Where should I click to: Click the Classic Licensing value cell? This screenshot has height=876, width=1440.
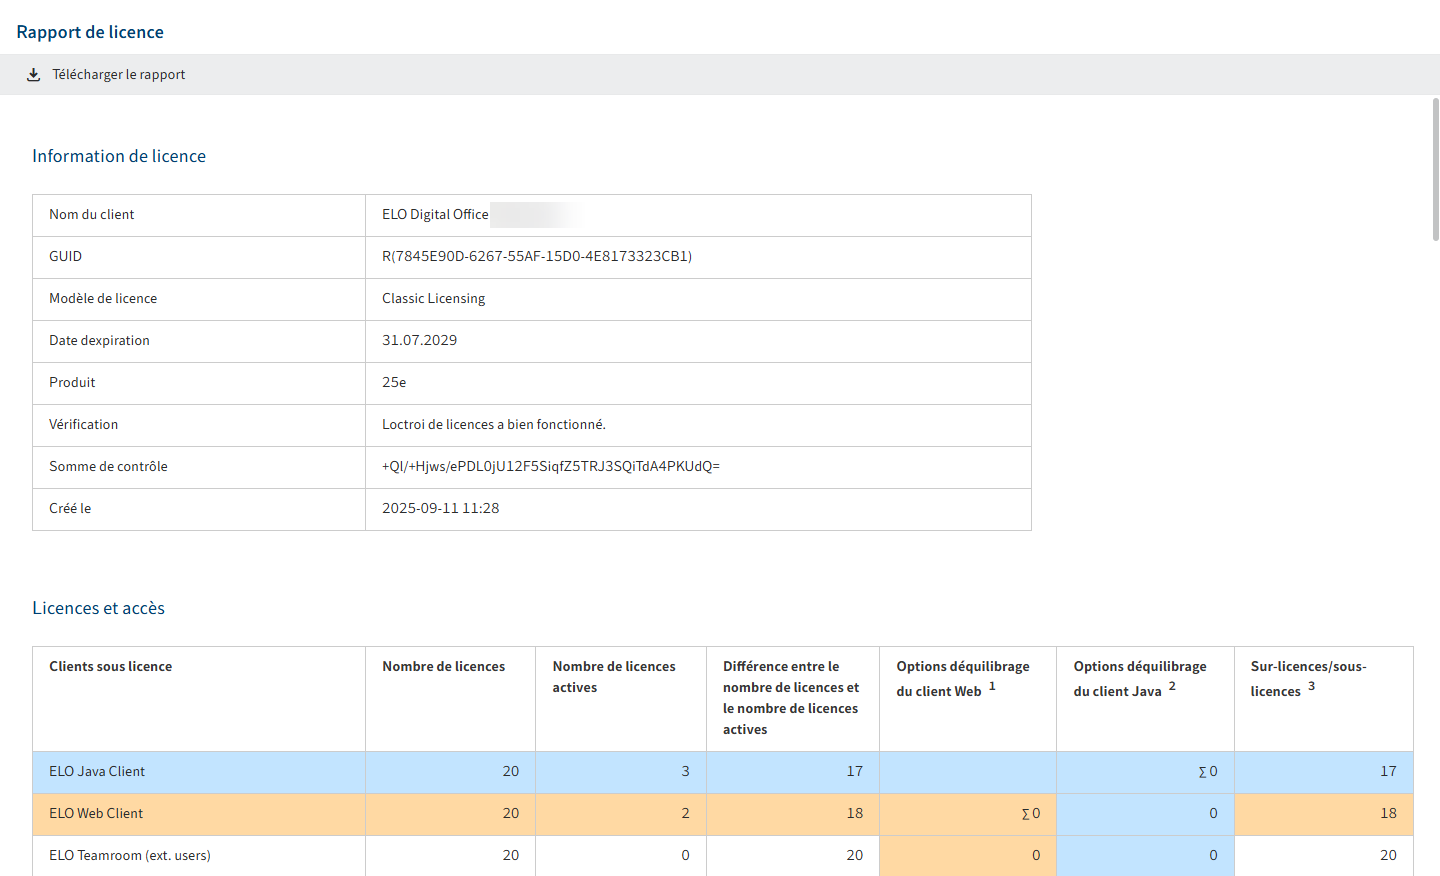(433, 299)
